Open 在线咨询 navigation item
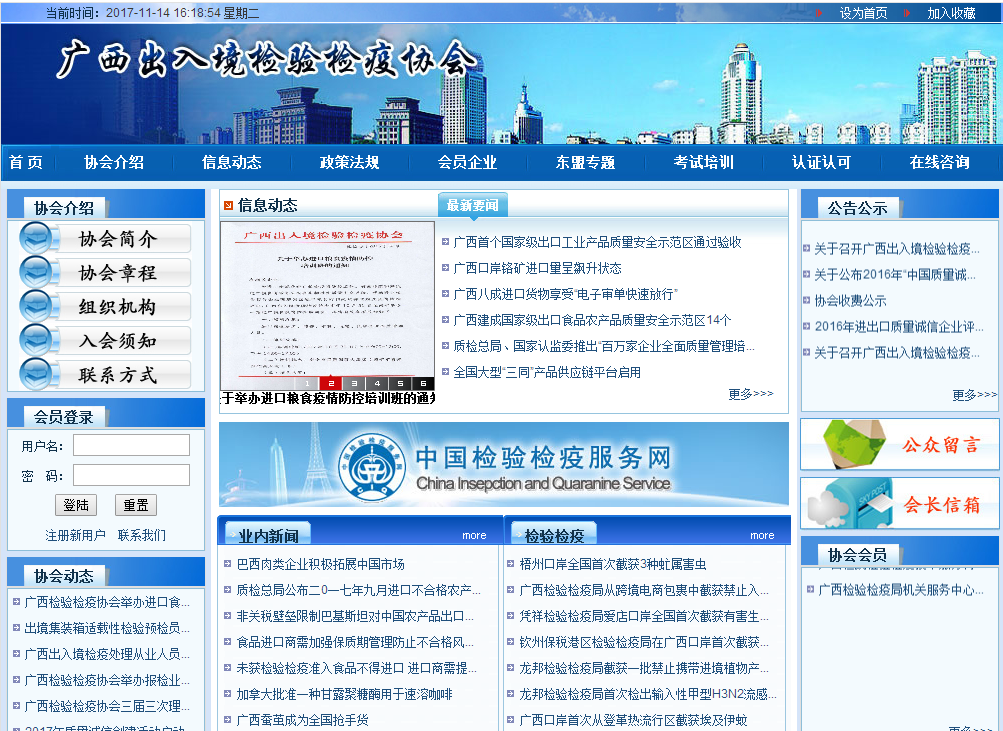 tap(939, 162)
